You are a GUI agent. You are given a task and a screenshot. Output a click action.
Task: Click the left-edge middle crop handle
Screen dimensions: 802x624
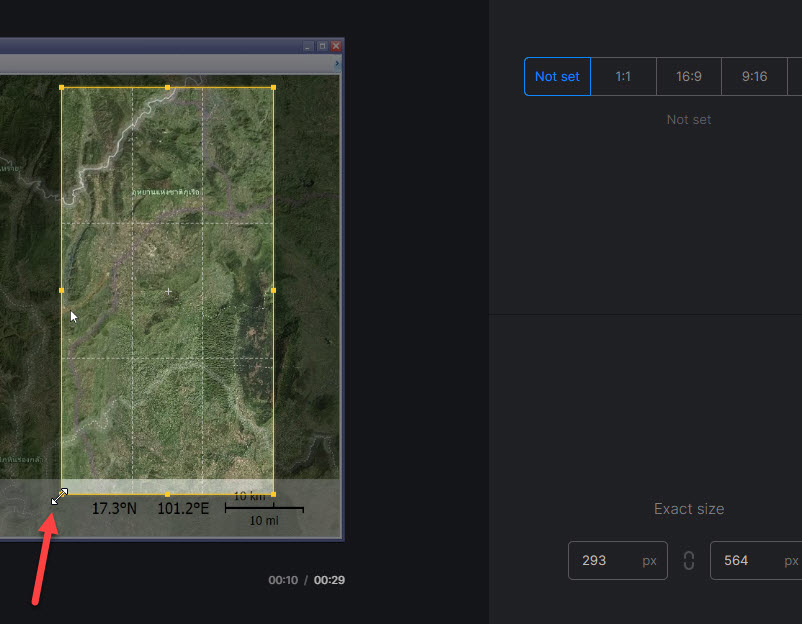(x=63, y=290)
